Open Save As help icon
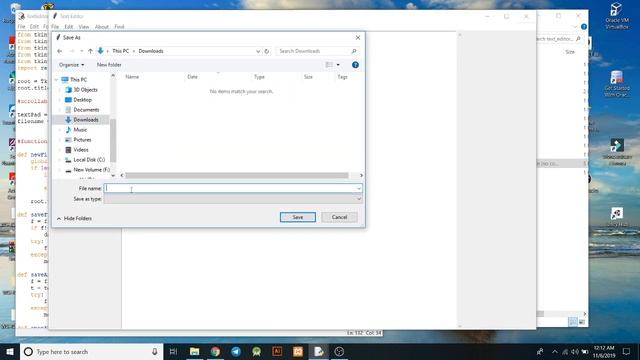This screenshot has height=360, width=640. 355,65
